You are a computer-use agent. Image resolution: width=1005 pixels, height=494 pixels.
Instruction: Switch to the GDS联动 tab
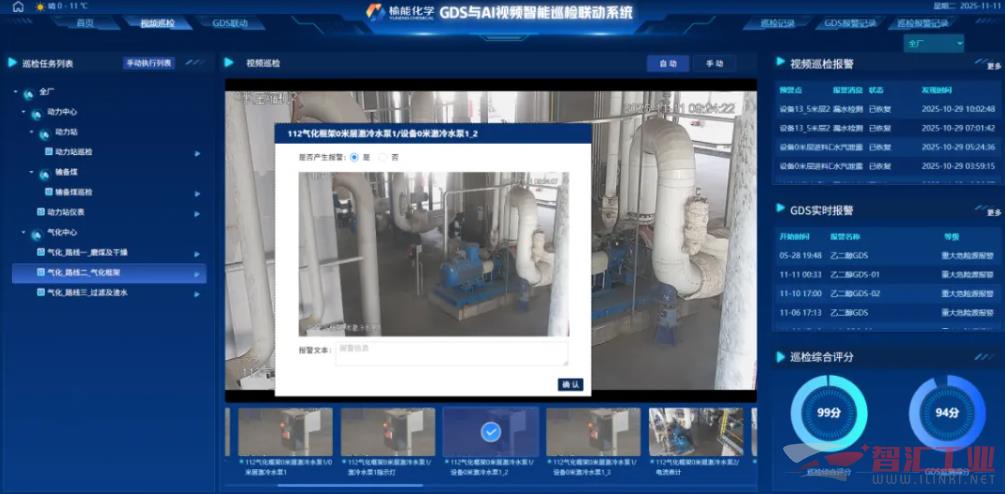pyautogui.click(x=230, y=23)
